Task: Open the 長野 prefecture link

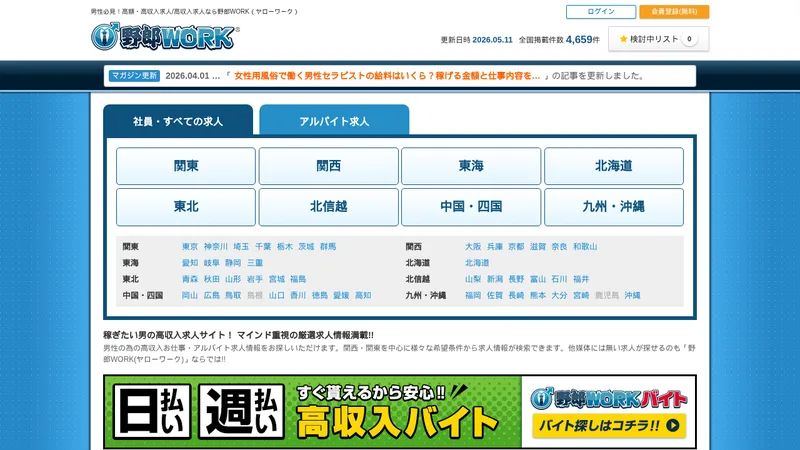Action: (x=516, y=279)
